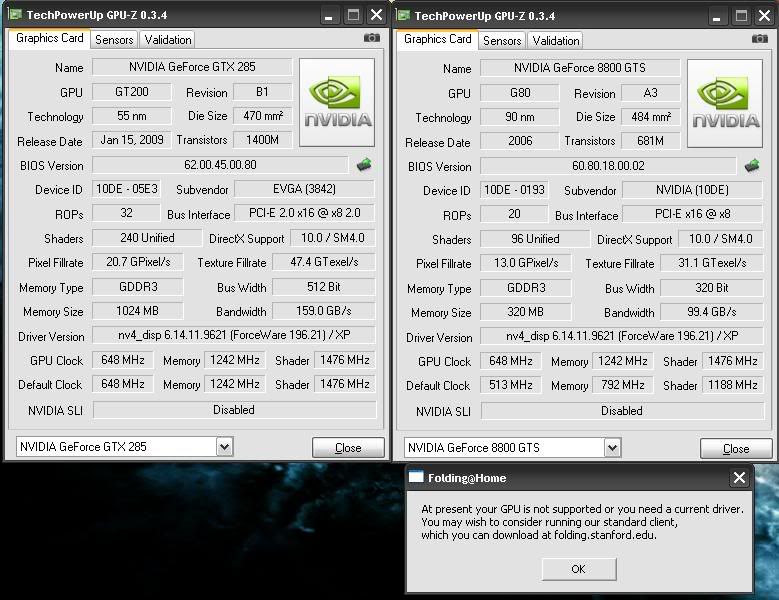Click BIOS Version field 60.80.18.00.02
The height and width of the screenshot is (600, 779).
tap(608, 165)
